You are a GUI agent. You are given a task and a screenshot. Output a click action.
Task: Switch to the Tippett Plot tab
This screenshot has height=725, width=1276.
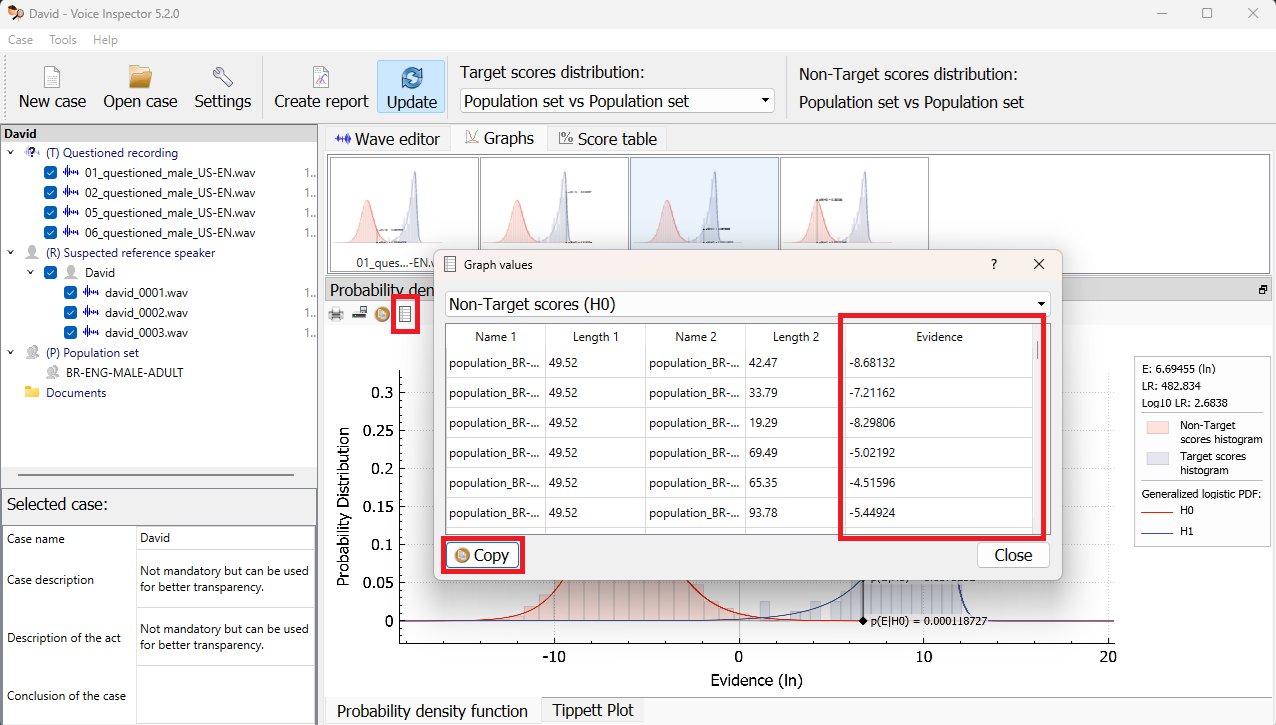pos(592,710)
